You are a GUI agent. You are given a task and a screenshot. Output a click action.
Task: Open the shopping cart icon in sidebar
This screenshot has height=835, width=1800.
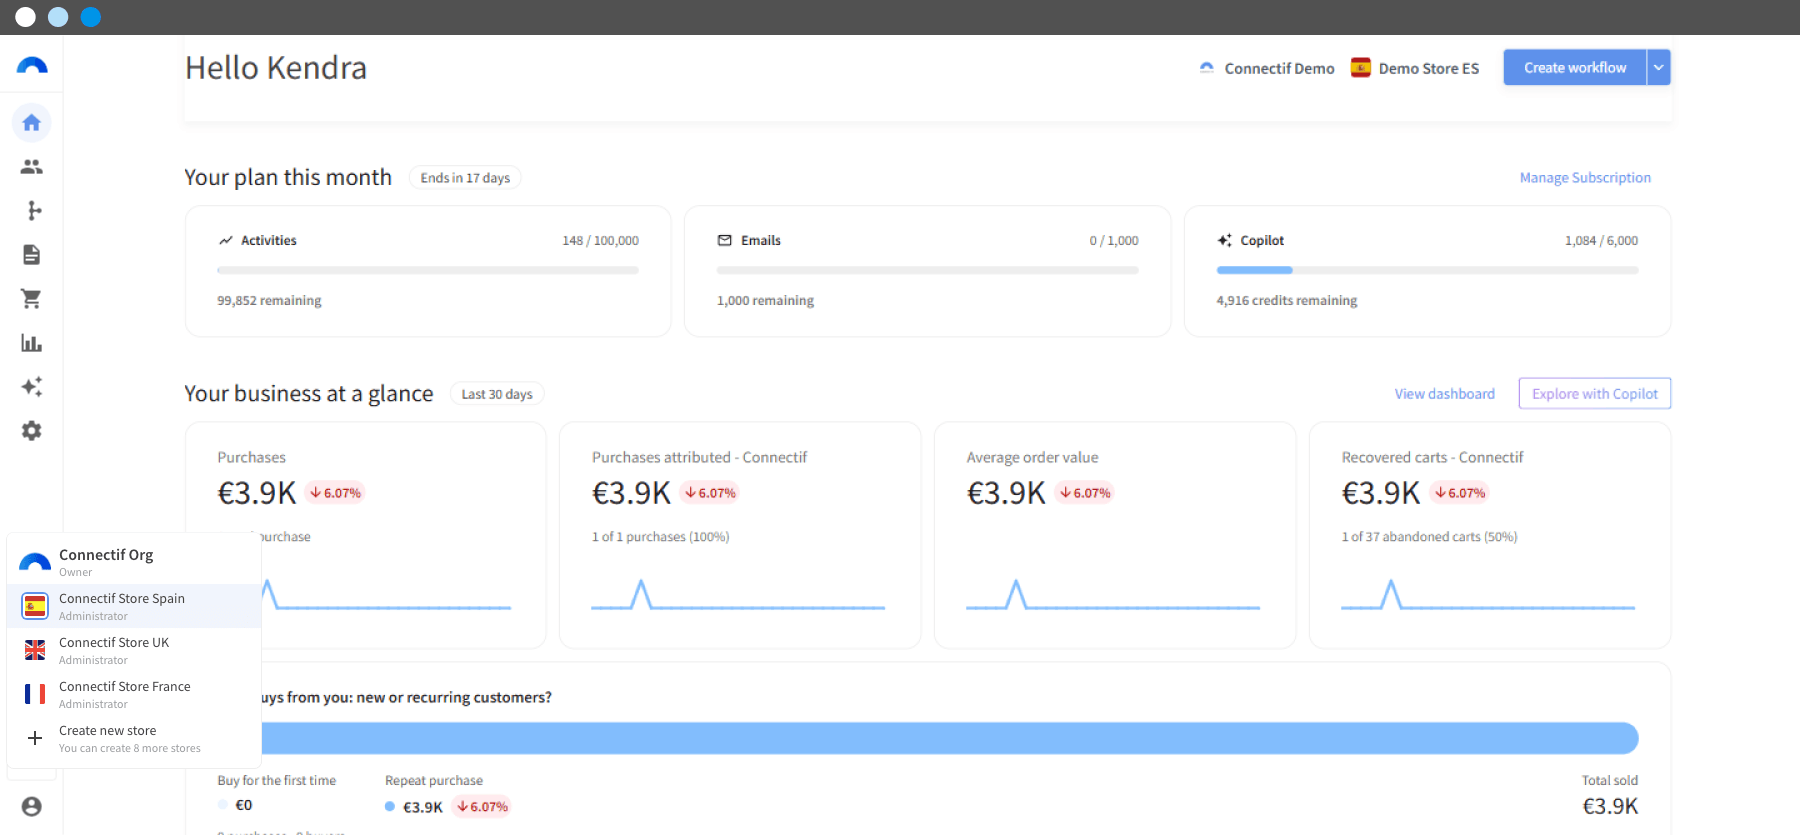pyautogui.click(x=32, y=299)
